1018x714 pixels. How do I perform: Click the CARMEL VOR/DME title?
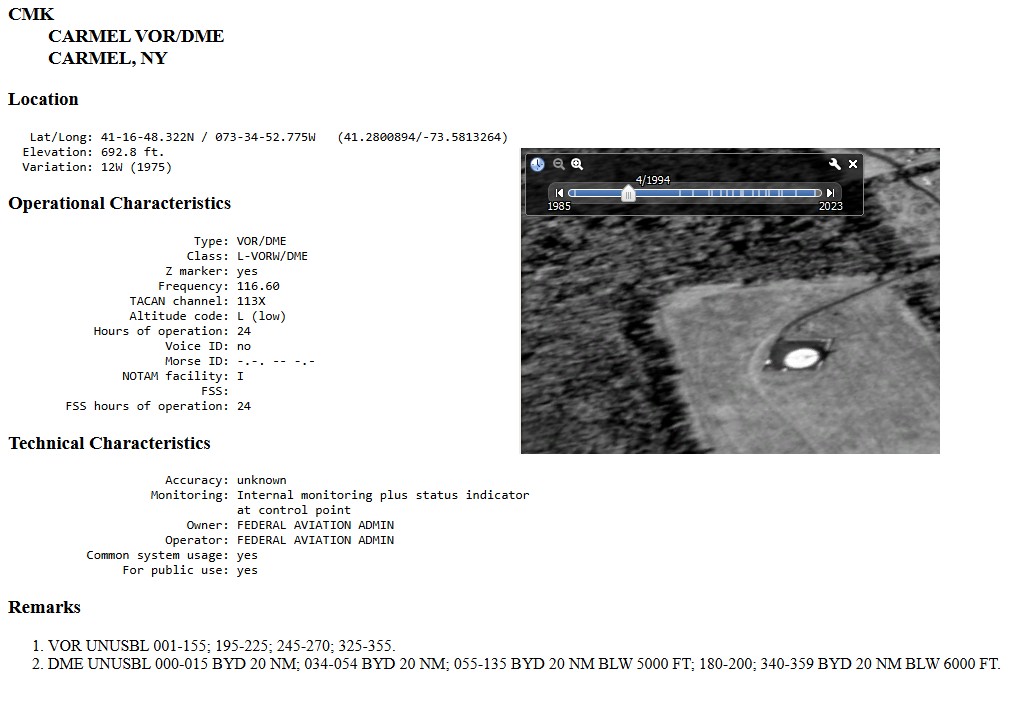click(136, 36)
